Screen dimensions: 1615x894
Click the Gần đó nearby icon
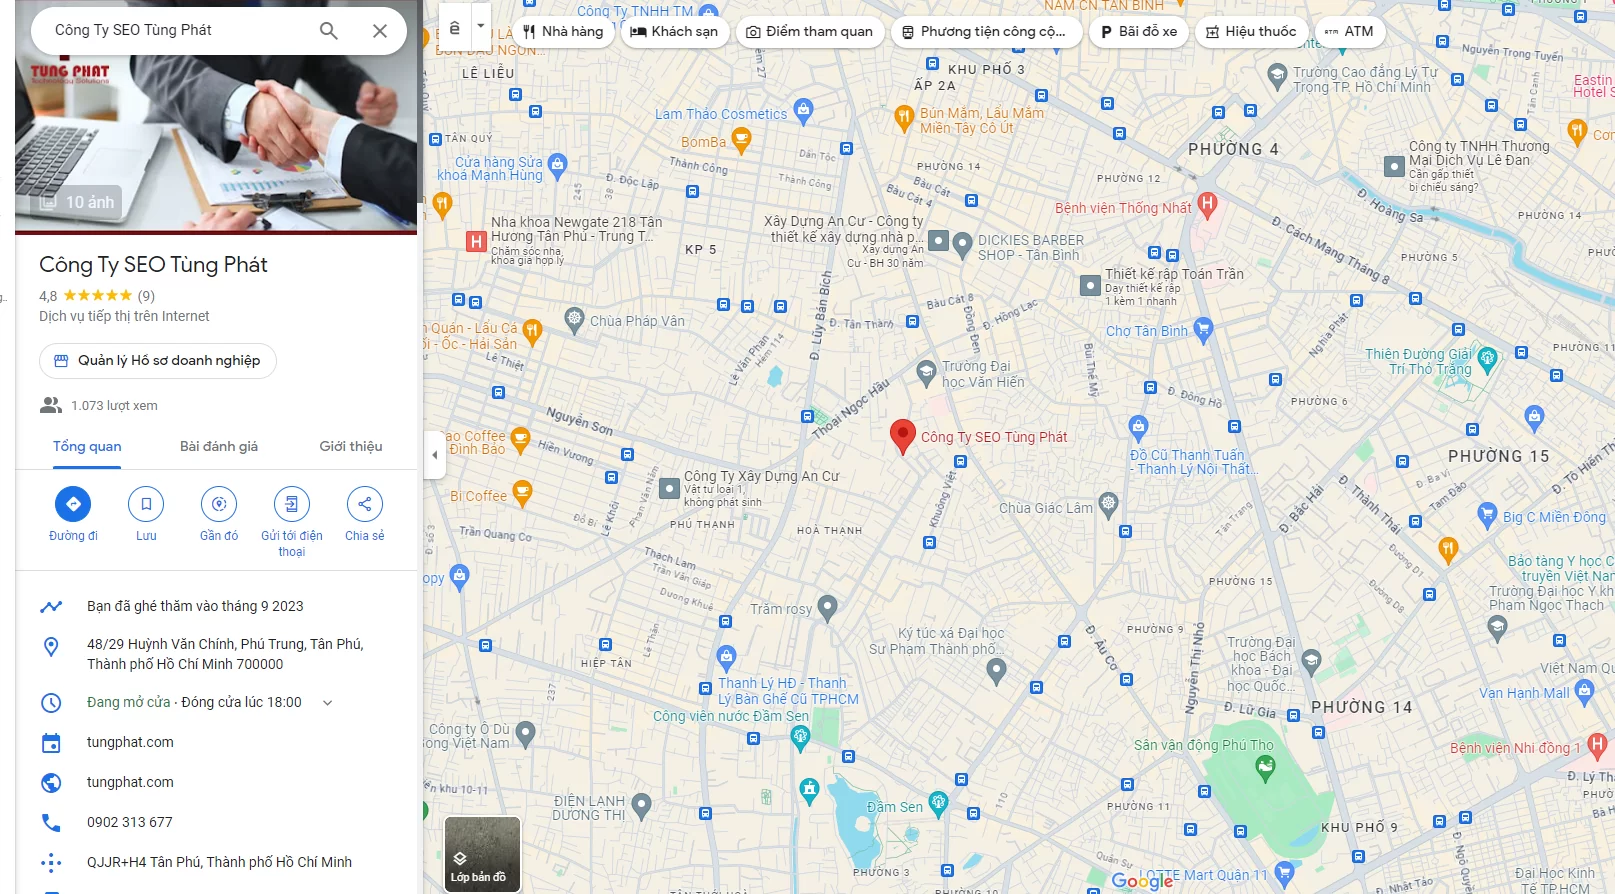click(x=219, y=504)
